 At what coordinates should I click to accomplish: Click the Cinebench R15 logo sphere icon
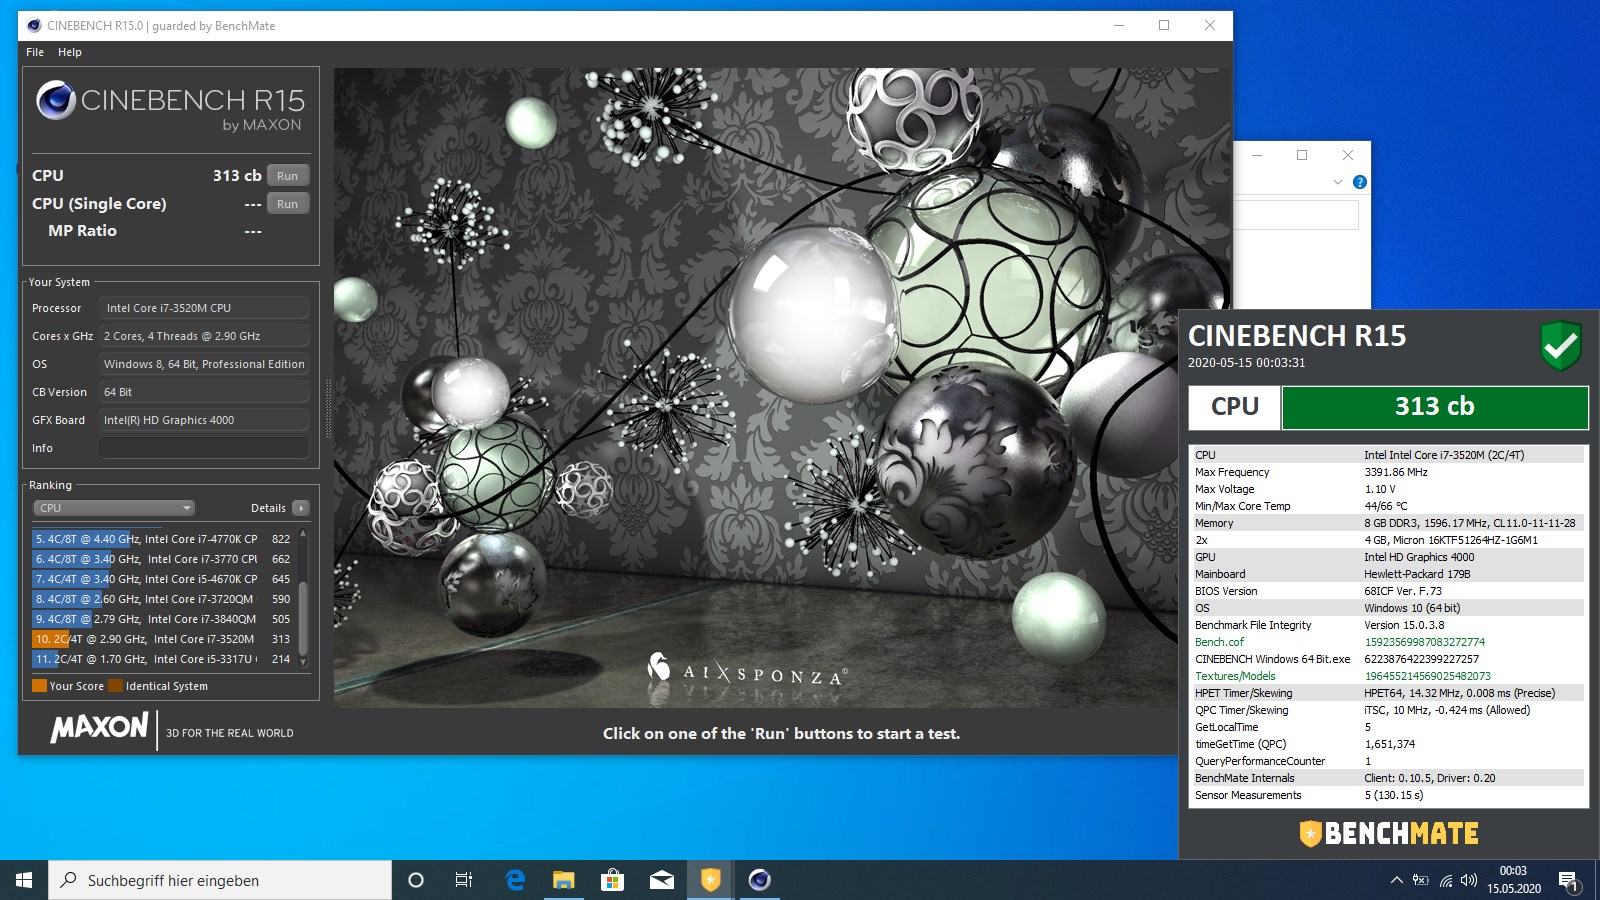[56, 100]
